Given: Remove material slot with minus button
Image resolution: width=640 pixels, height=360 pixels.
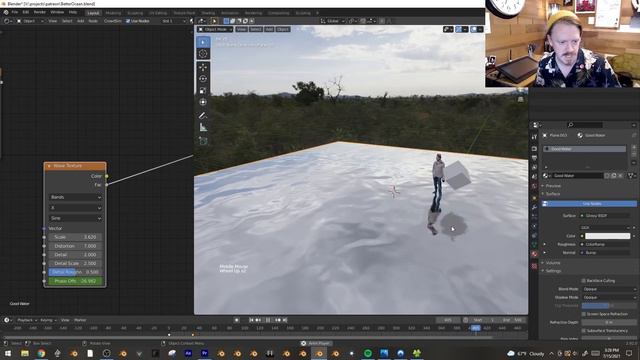Looking at the screenshot, I should (634, 155).
